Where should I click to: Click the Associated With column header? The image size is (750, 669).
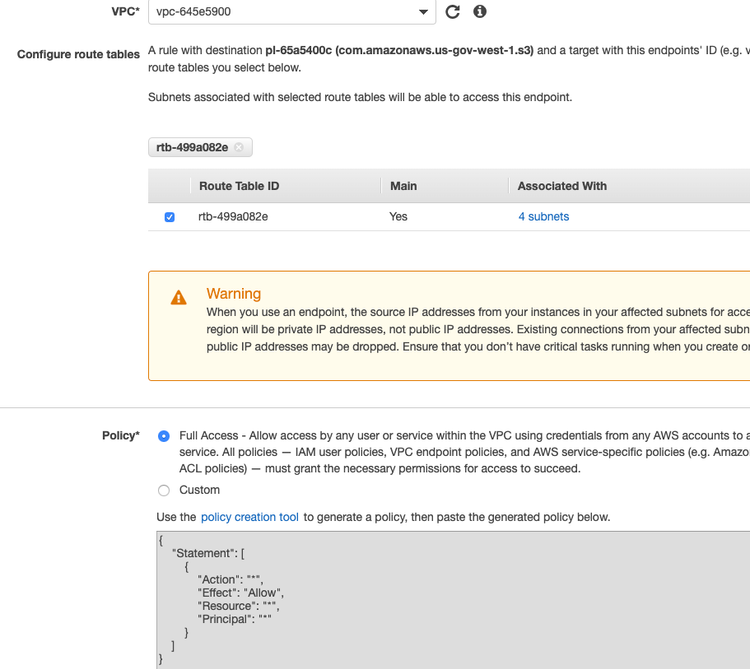tap(562, 186)
